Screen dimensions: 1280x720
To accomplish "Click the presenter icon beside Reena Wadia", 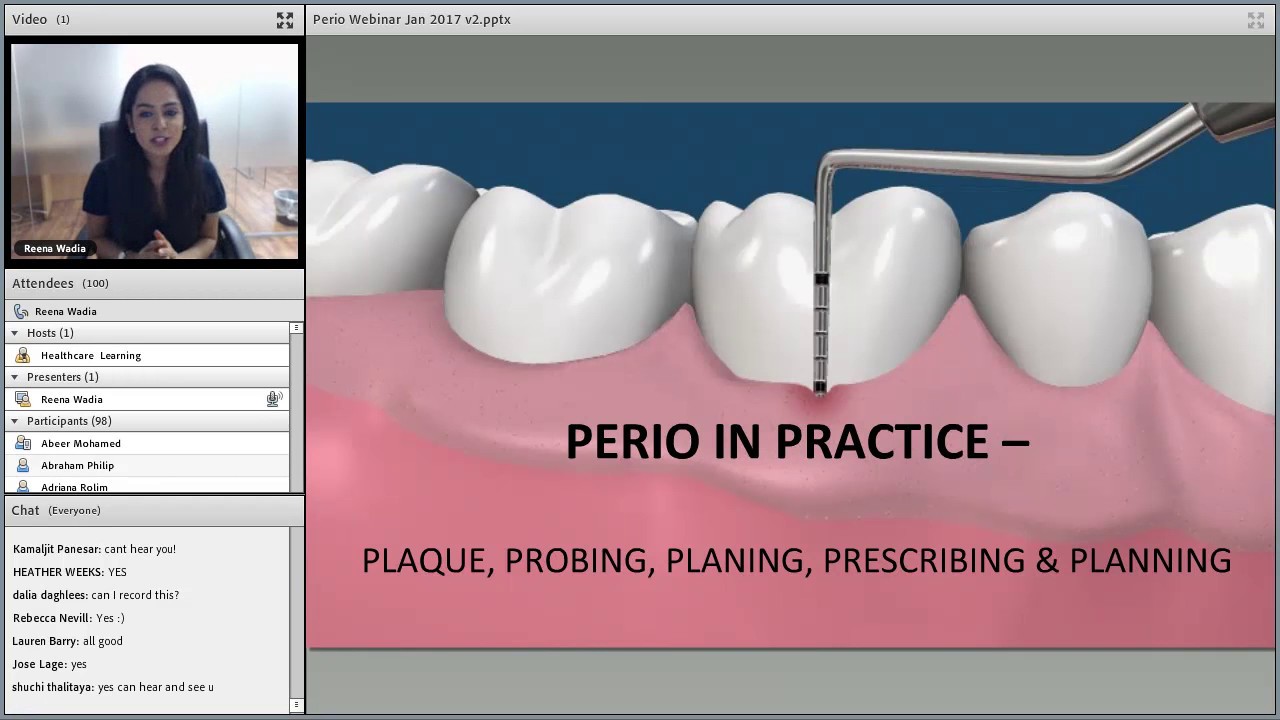I will tap(23, 399).
